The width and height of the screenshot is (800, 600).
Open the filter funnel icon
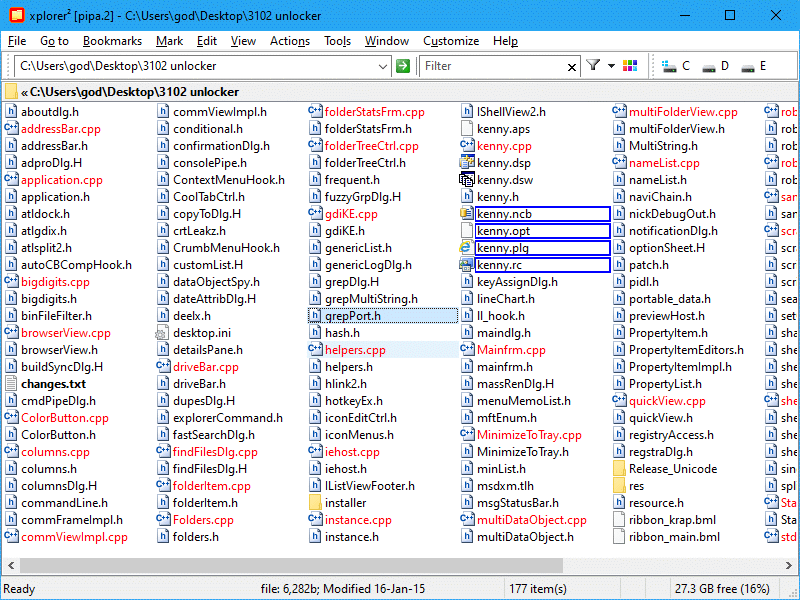[593, 65]
